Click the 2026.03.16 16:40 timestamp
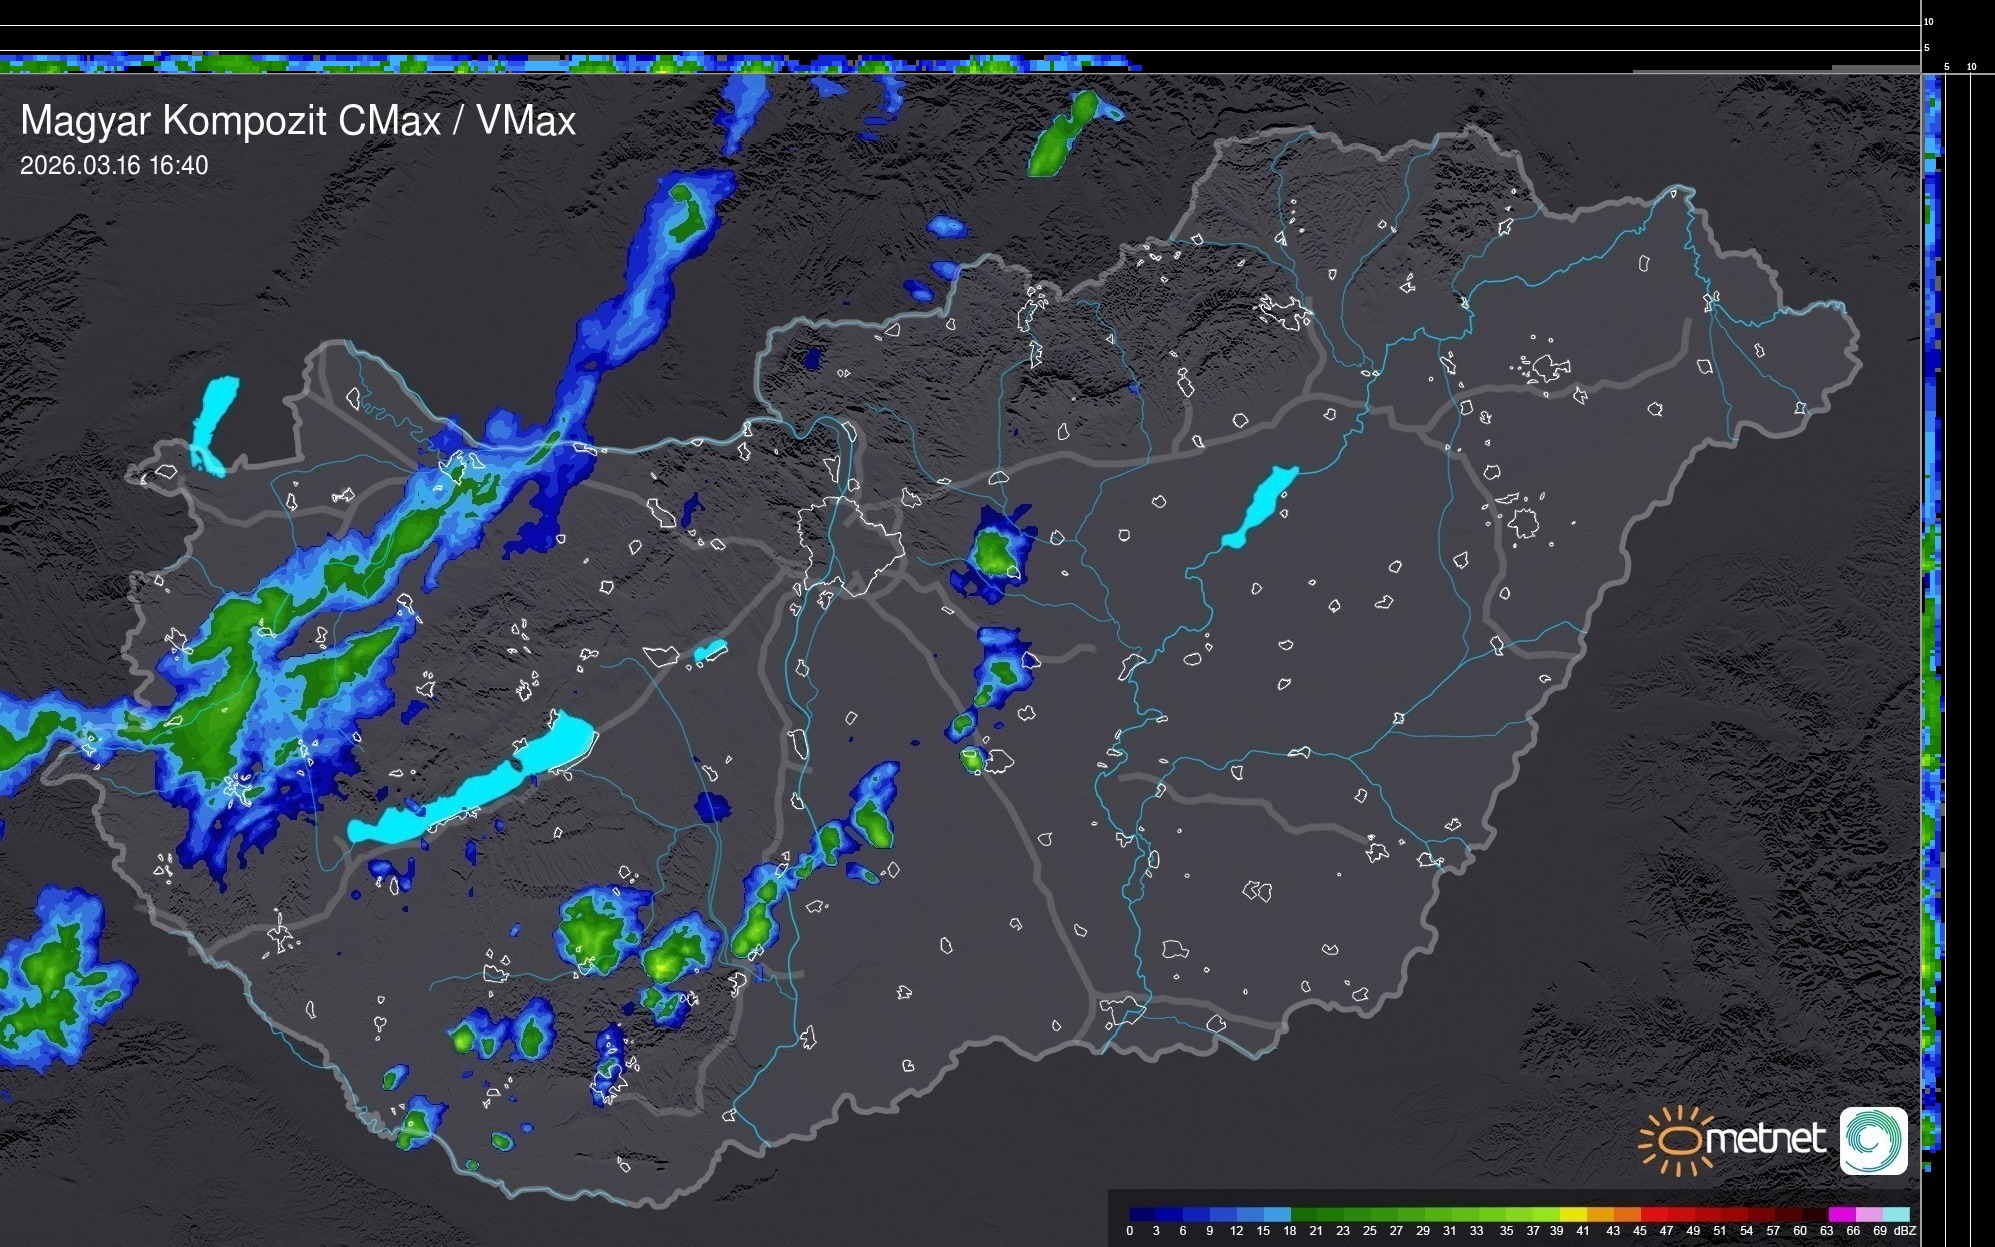 pyautogui.click(x=114, y=165)
